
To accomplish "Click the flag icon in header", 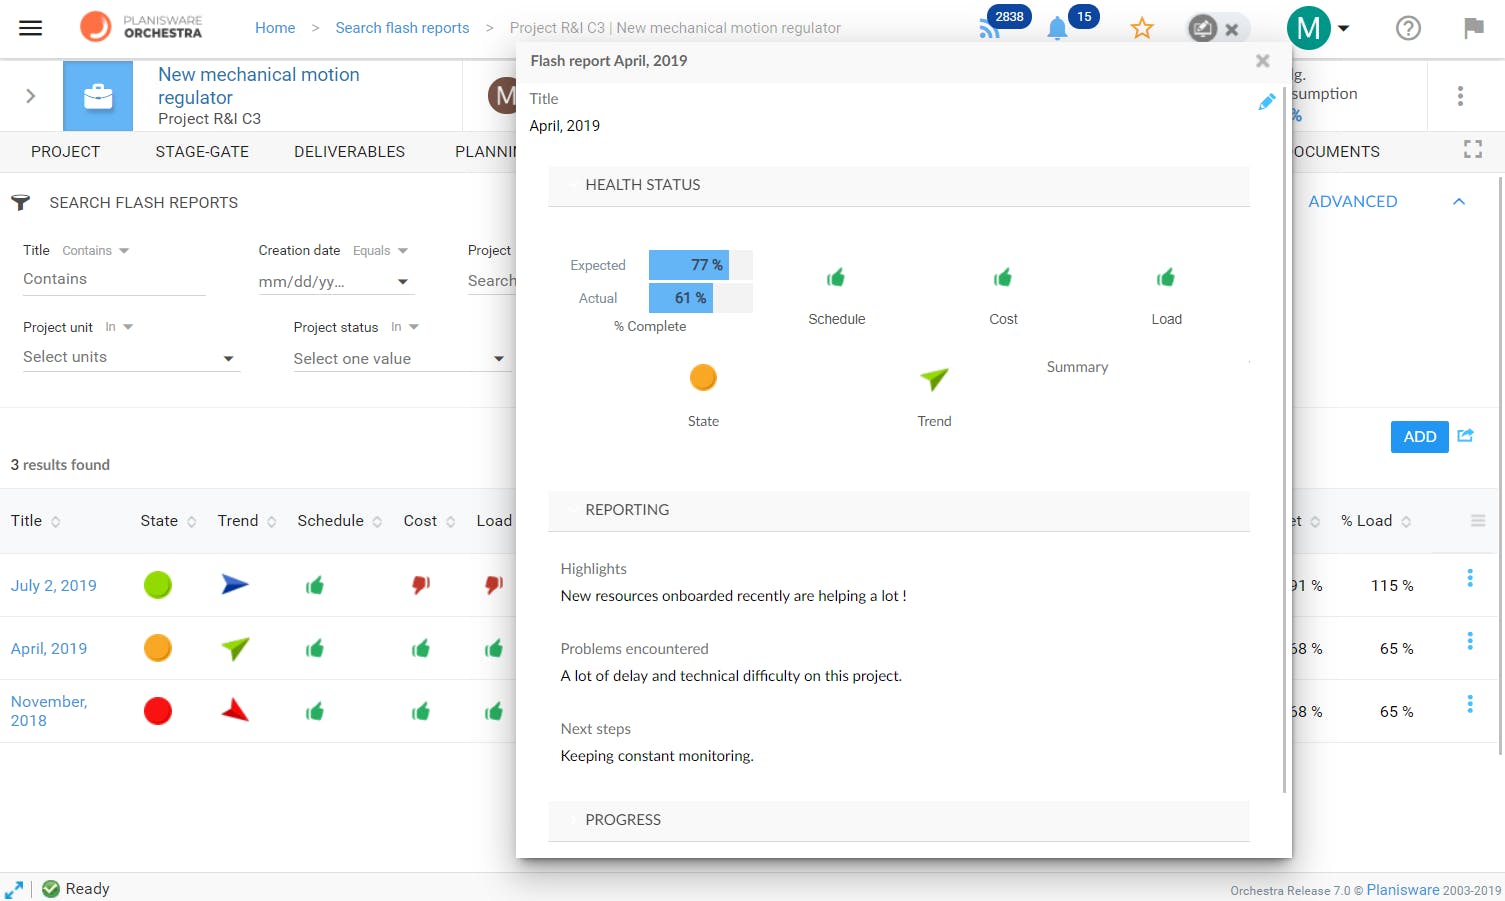I will coord(1473,28).
